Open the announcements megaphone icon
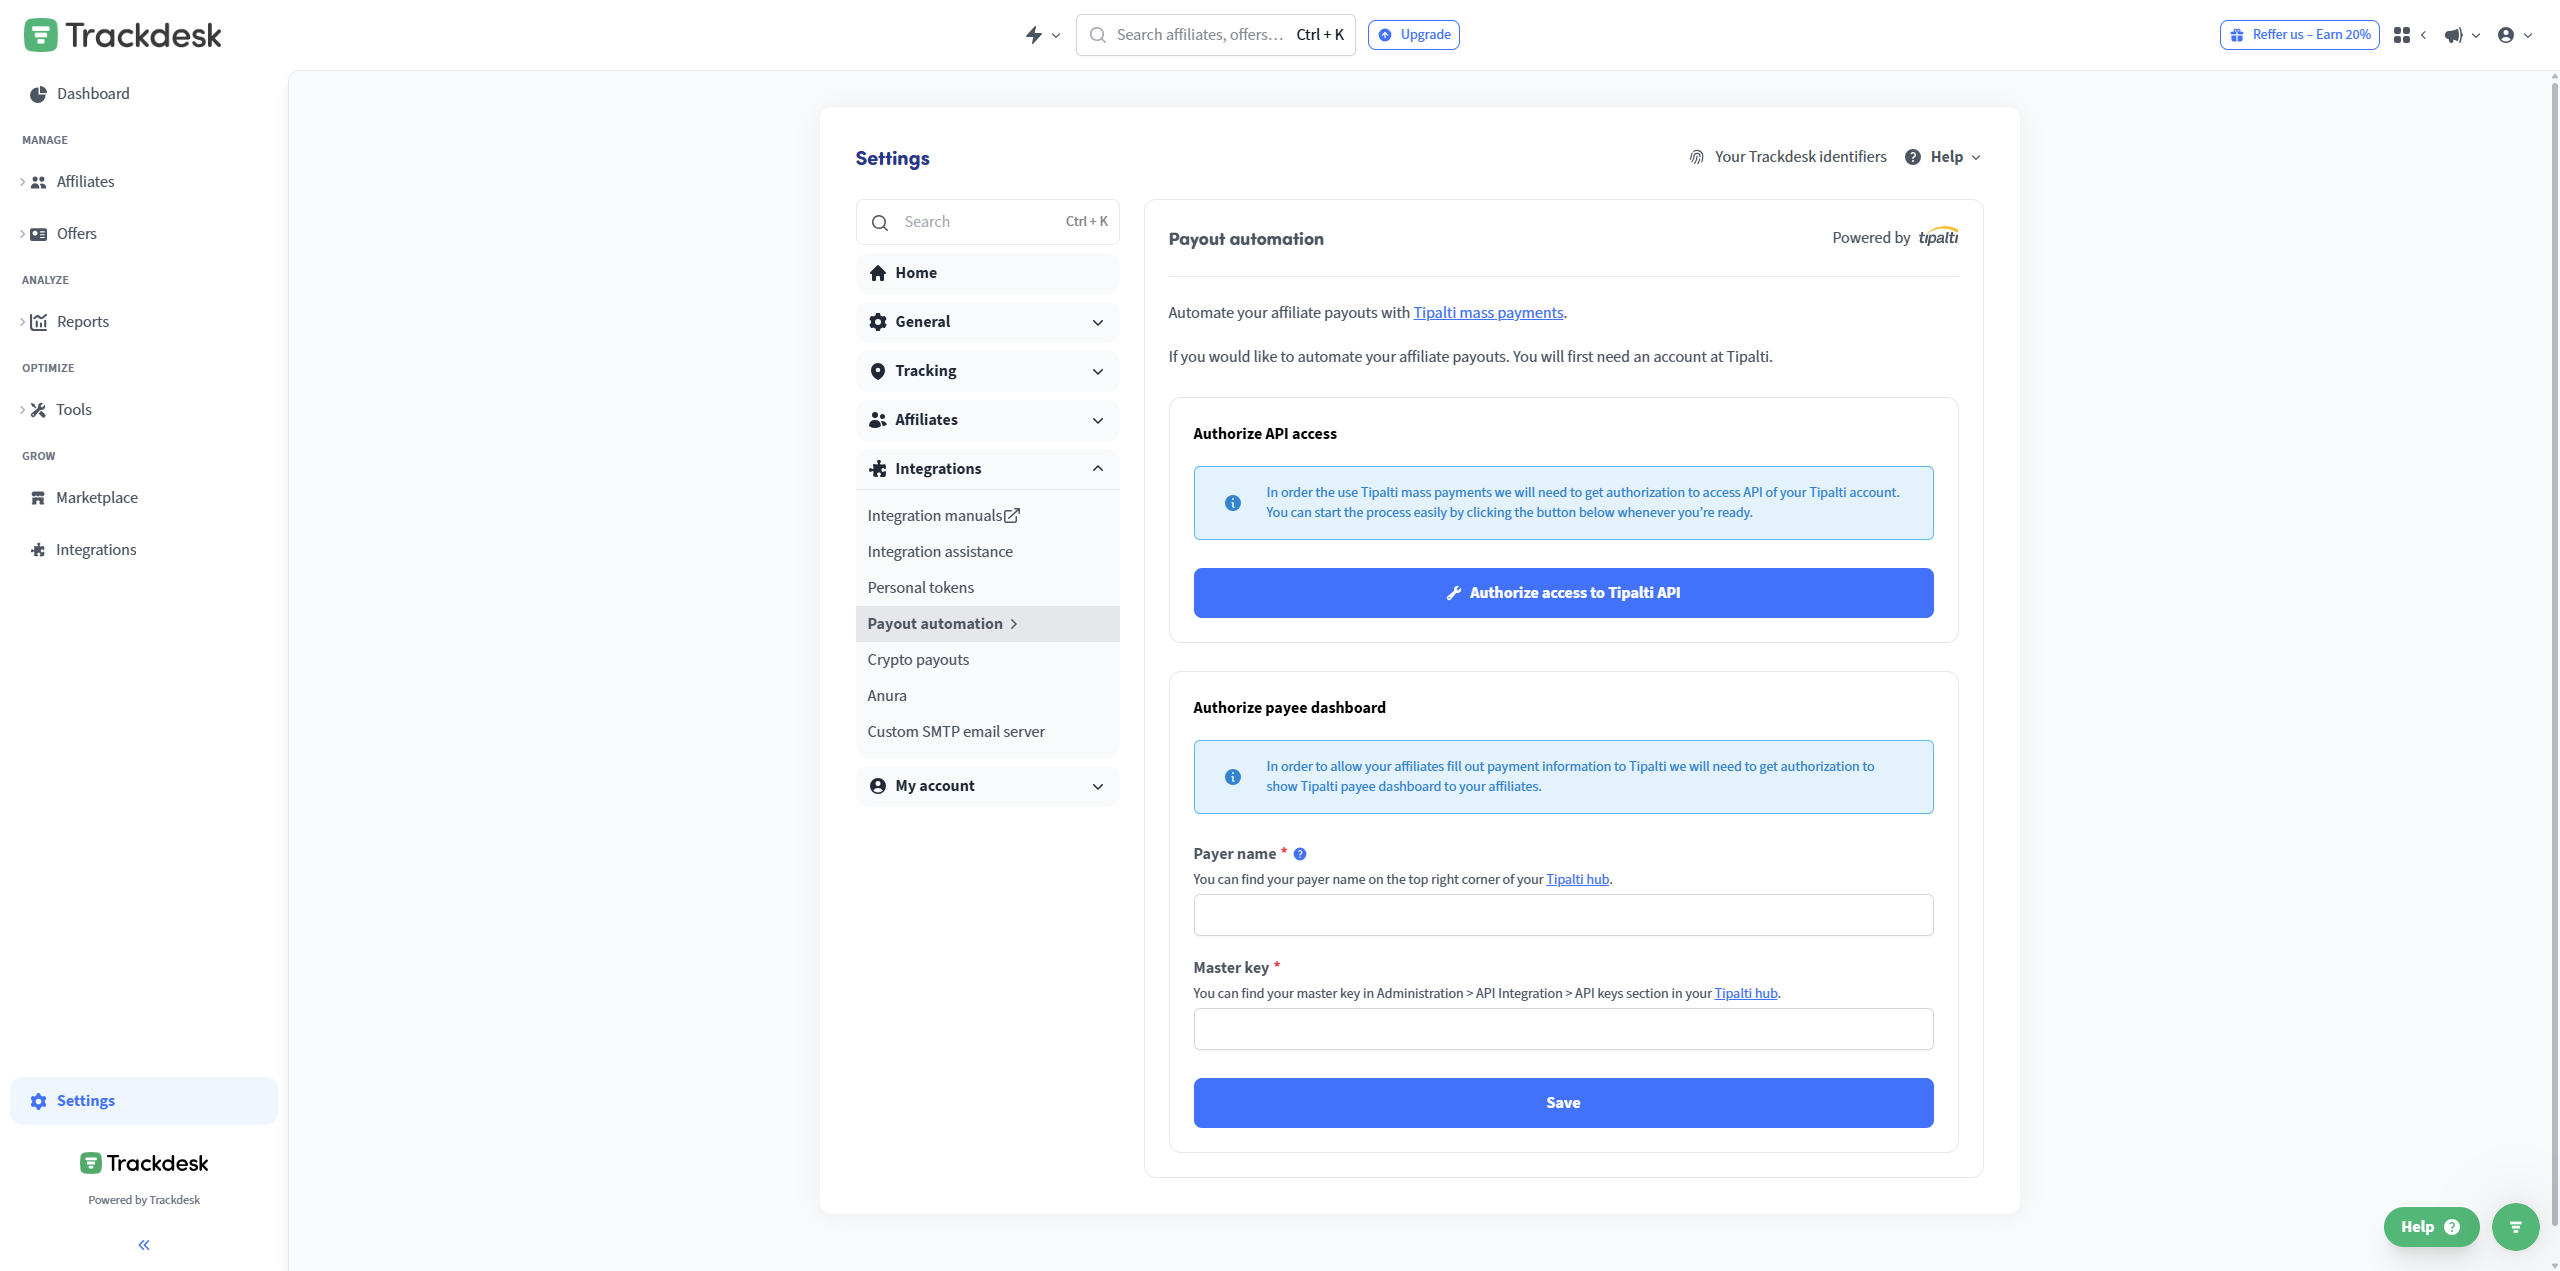This screenshot has height=1271, width=2560. (2453, 34)
